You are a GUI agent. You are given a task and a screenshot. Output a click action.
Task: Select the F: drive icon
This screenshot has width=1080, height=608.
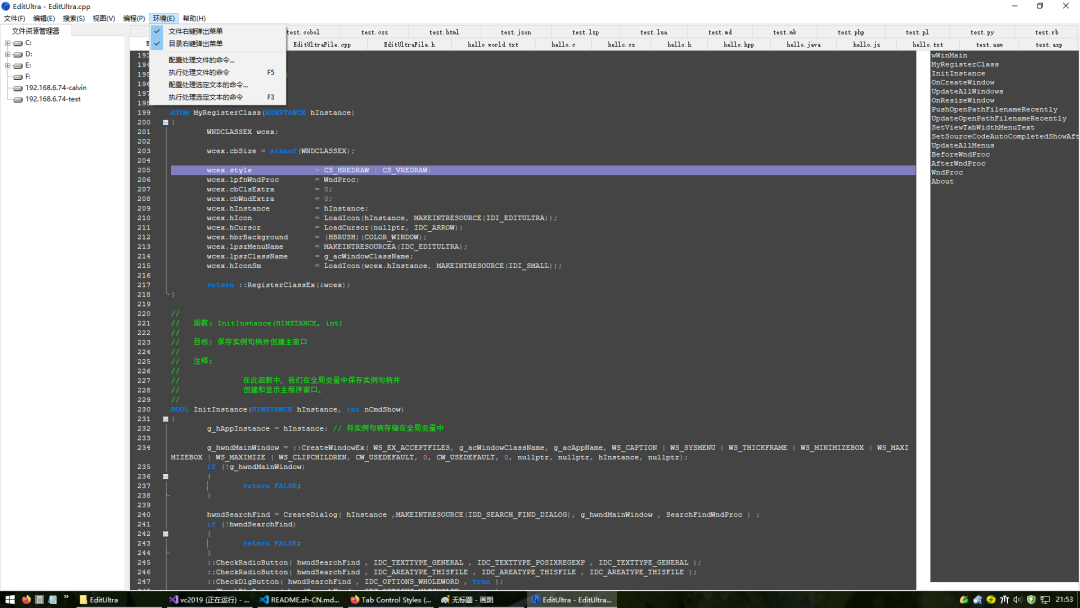[x=18, y=76]
